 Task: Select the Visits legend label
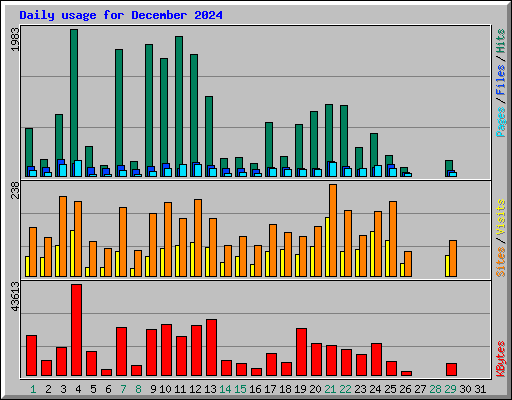(501, 218)
